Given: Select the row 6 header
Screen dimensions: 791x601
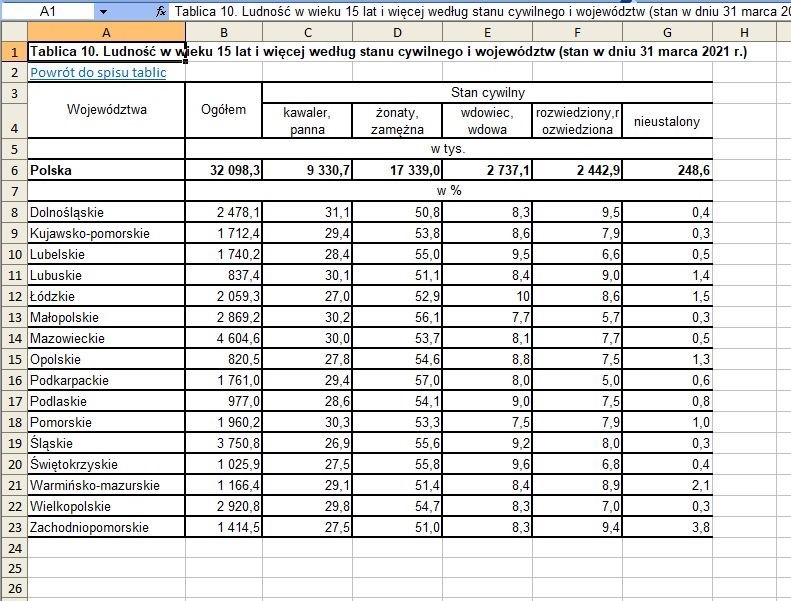Looking at the screenshot, I should pyautogui.click(x=14, y=170).
